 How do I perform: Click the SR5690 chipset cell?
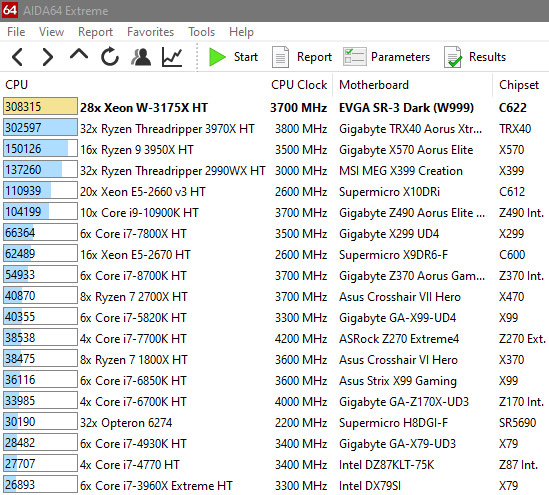(x=517, y=423)
